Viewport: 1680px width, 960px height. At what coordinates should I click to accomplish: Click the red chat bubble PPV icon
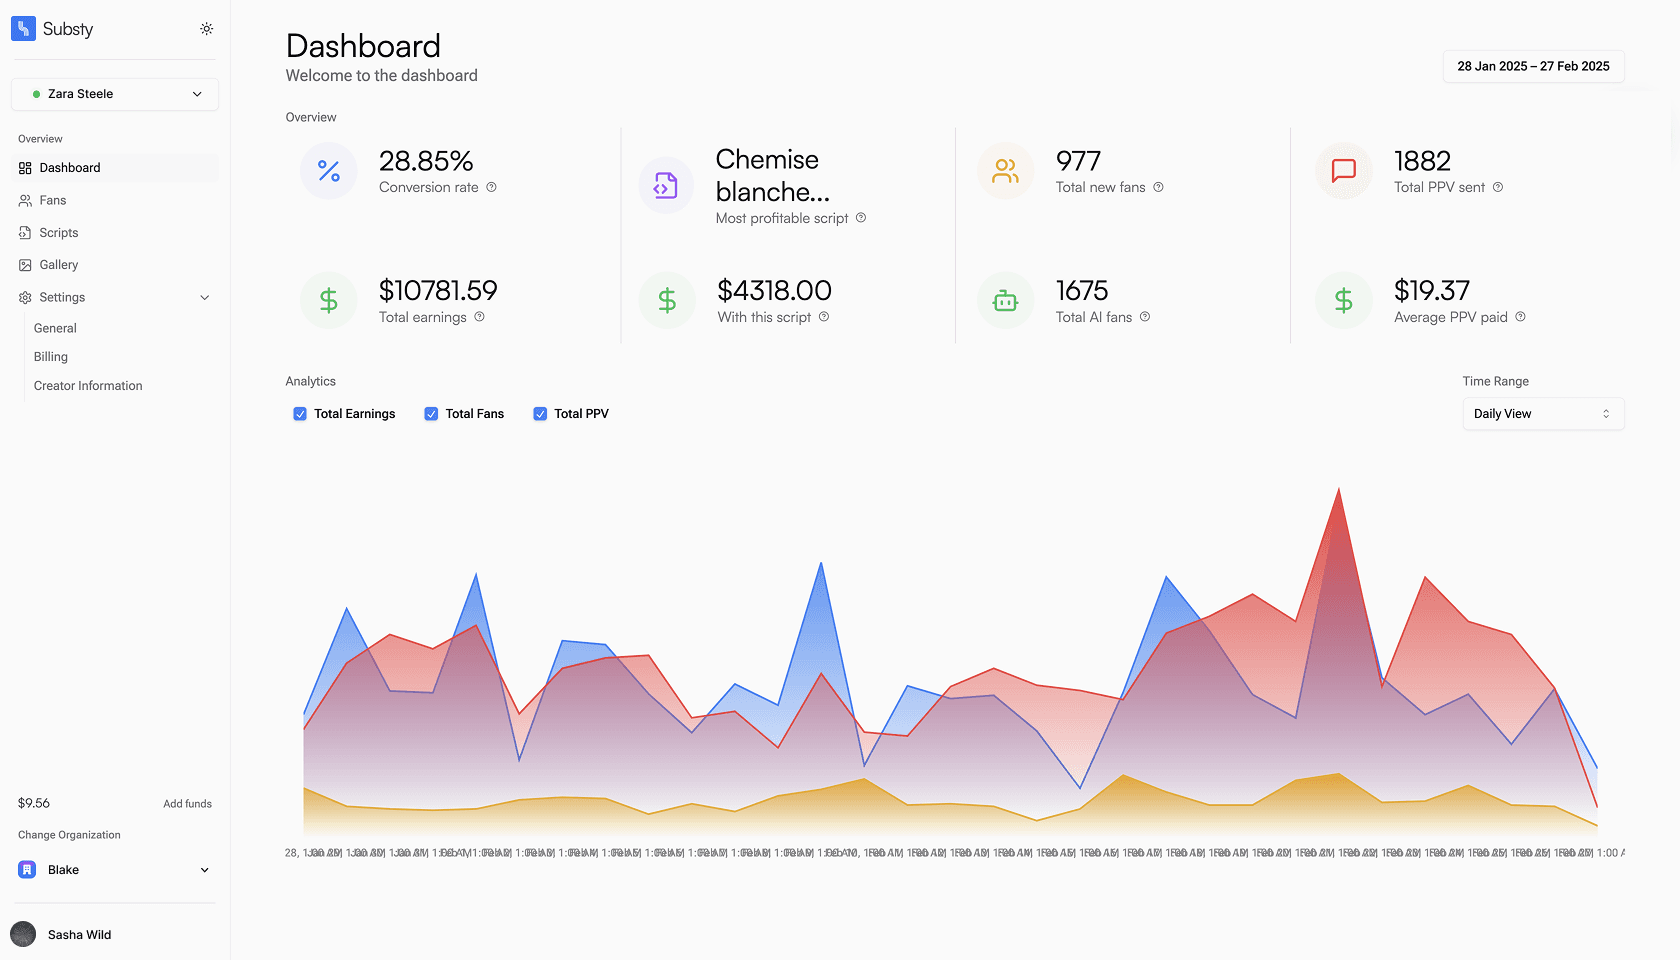[x=1344, y=171]
